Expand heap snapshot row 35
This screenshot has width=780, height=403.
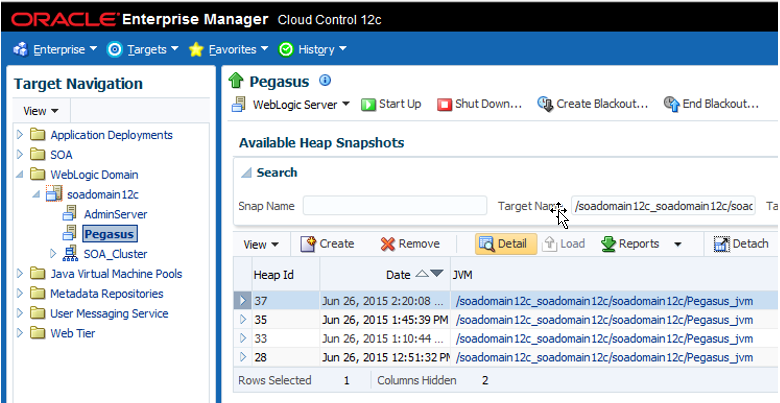[x=243, y=319]
